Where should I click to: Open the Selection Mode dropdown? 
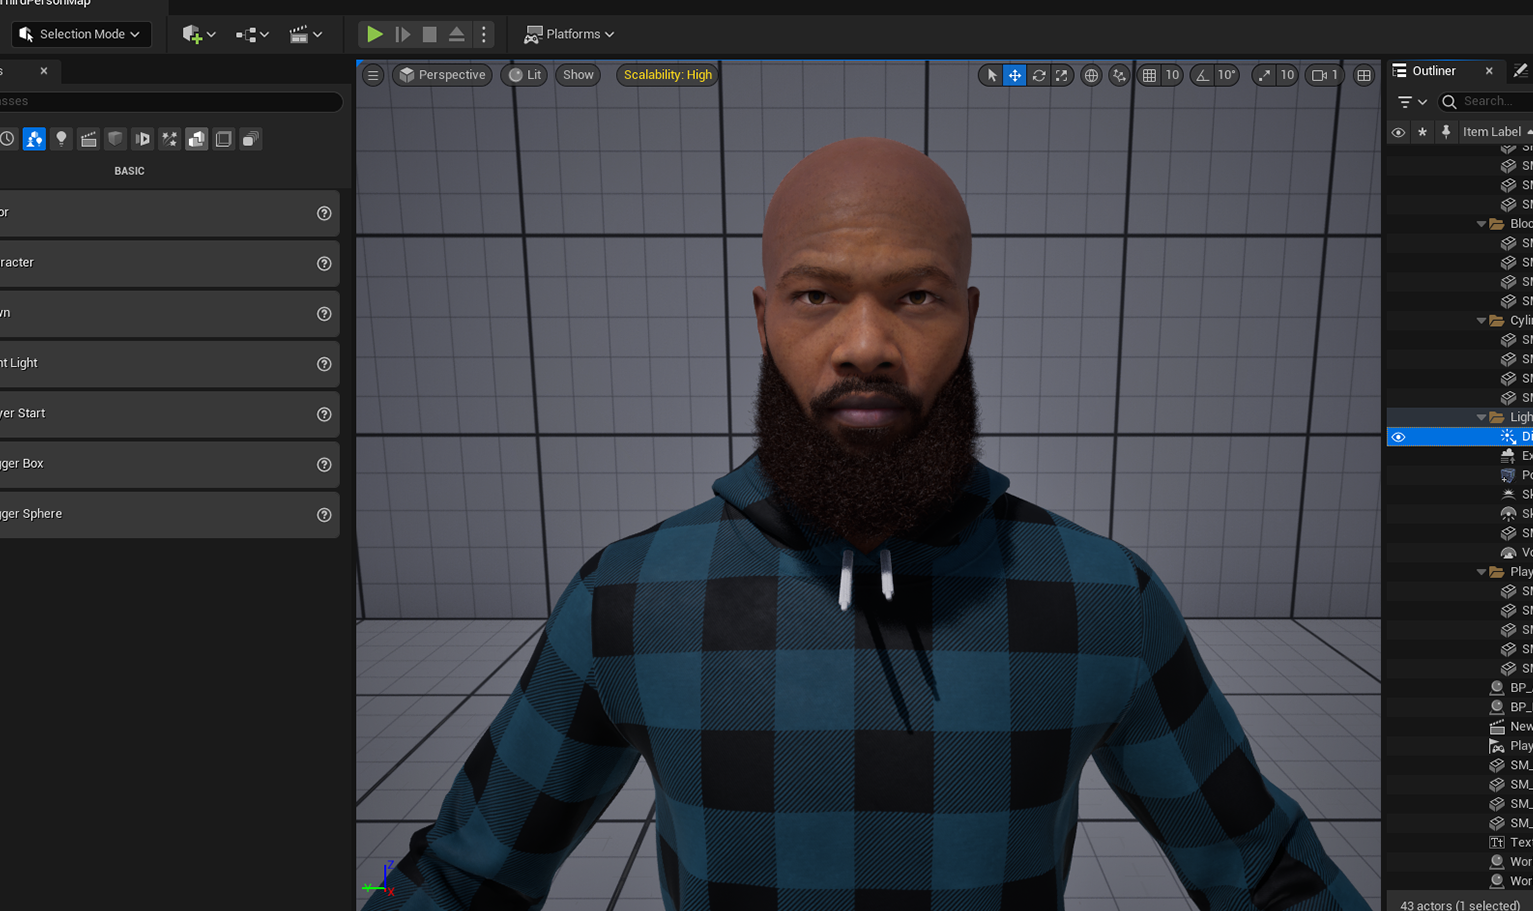[81, 34]
